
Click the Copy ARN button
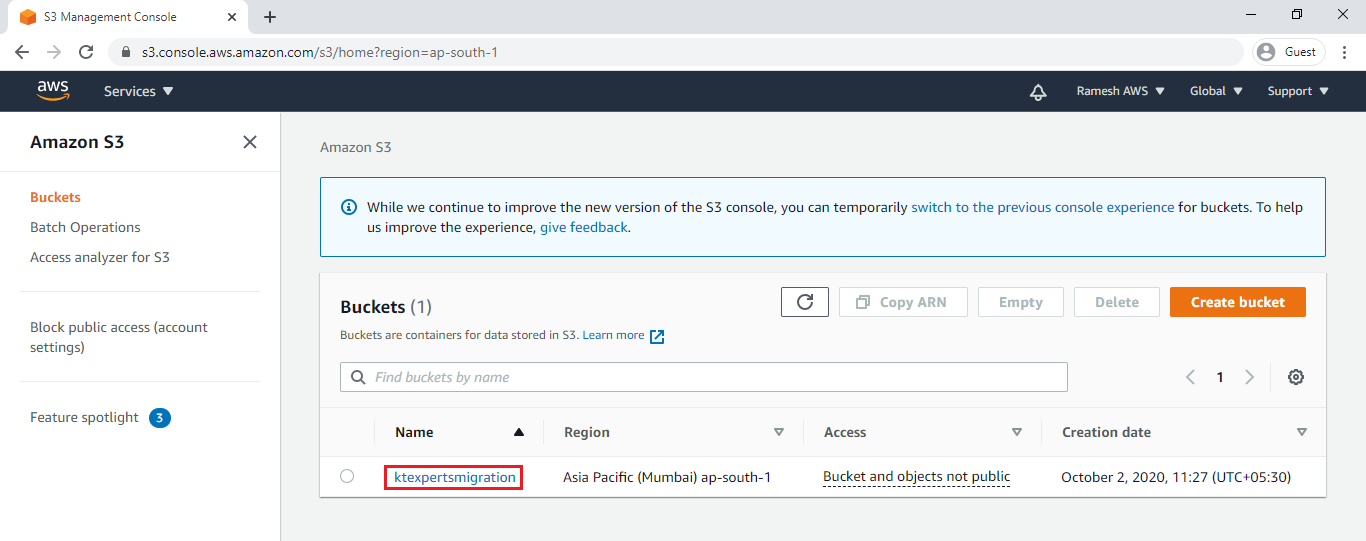click(903, 302)
